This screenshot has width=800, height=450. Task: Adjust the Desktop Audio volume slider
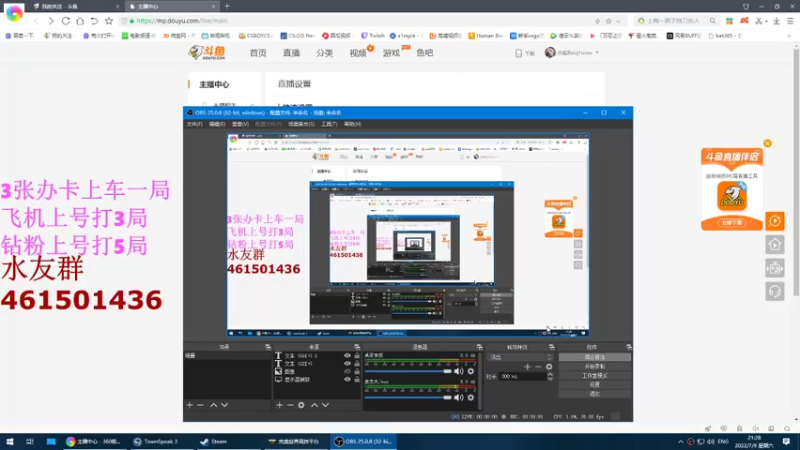coord(408,371)
